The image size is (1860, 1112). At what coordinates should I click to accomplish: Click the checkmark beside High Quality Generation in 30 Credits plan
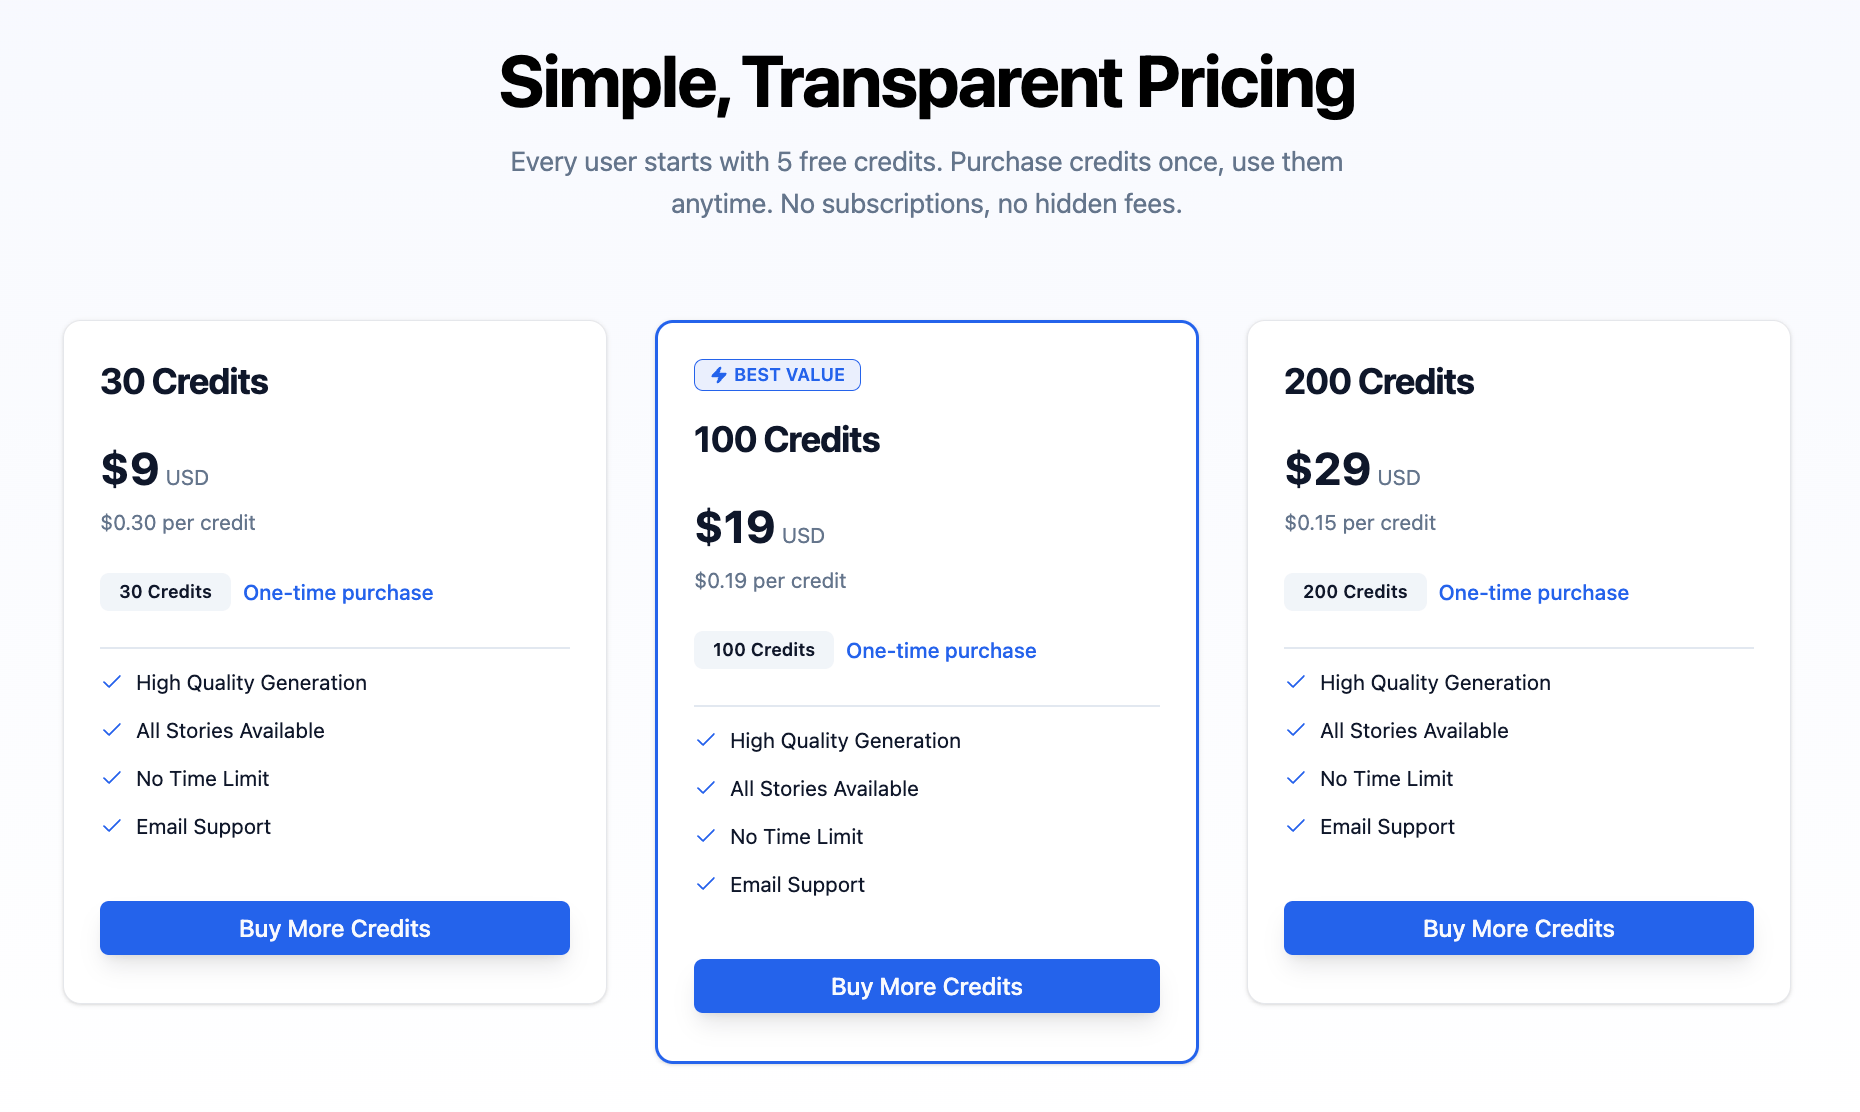112,682
